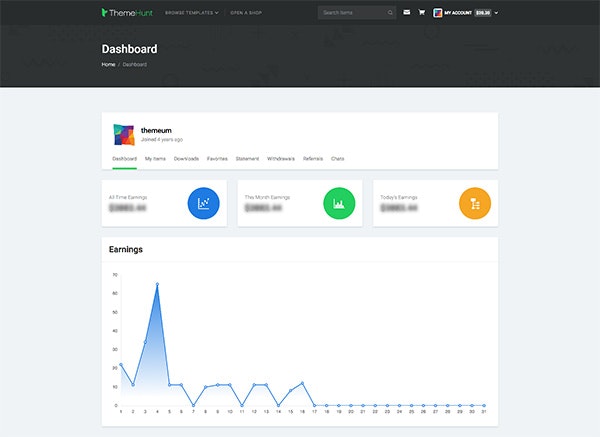The width and height of the screenshot is (600, 437).
Task: Click the All Time Earnings label
Action: coord(128,197)
